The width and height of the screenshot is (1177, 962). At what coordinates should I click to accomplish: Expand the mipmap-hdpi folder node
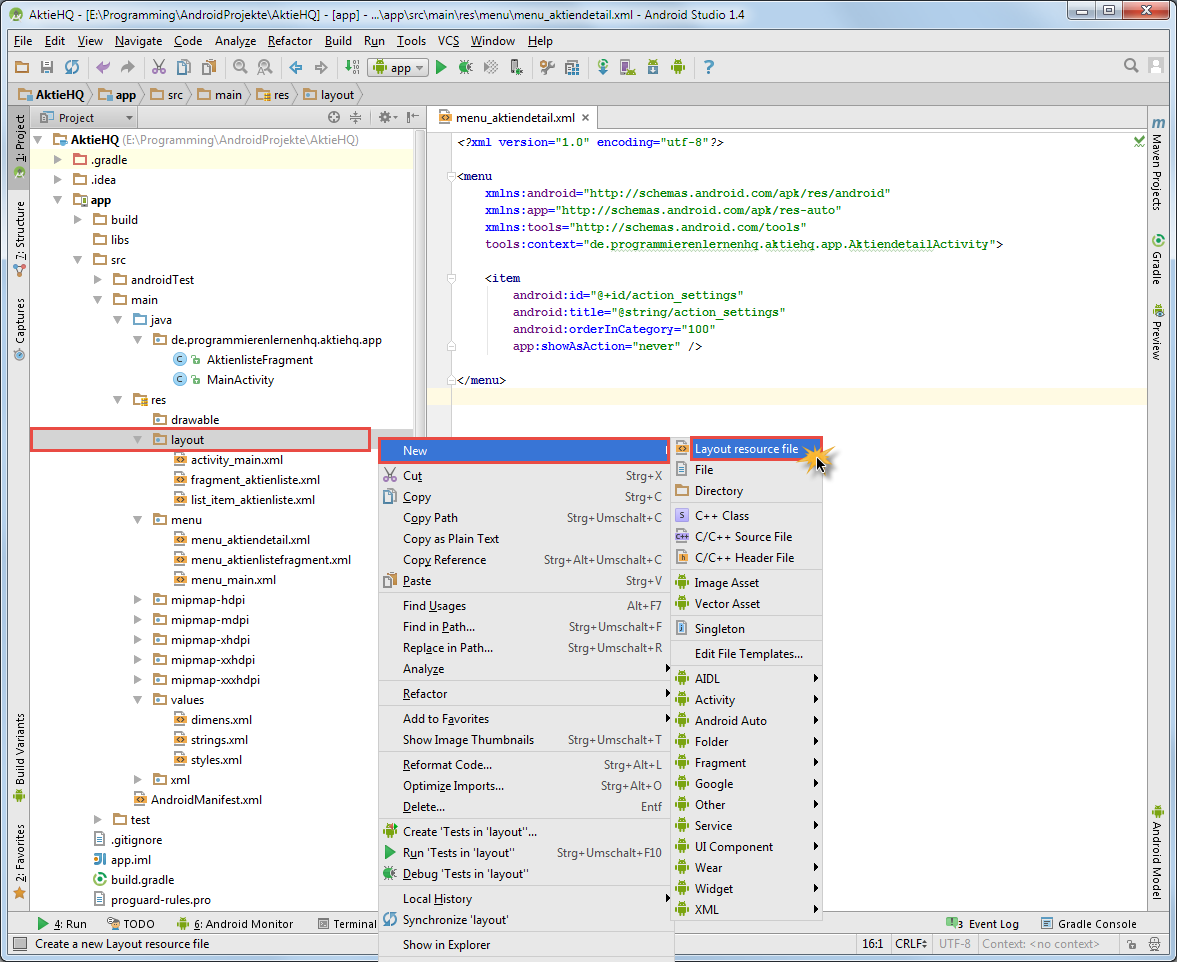(138, 600)
